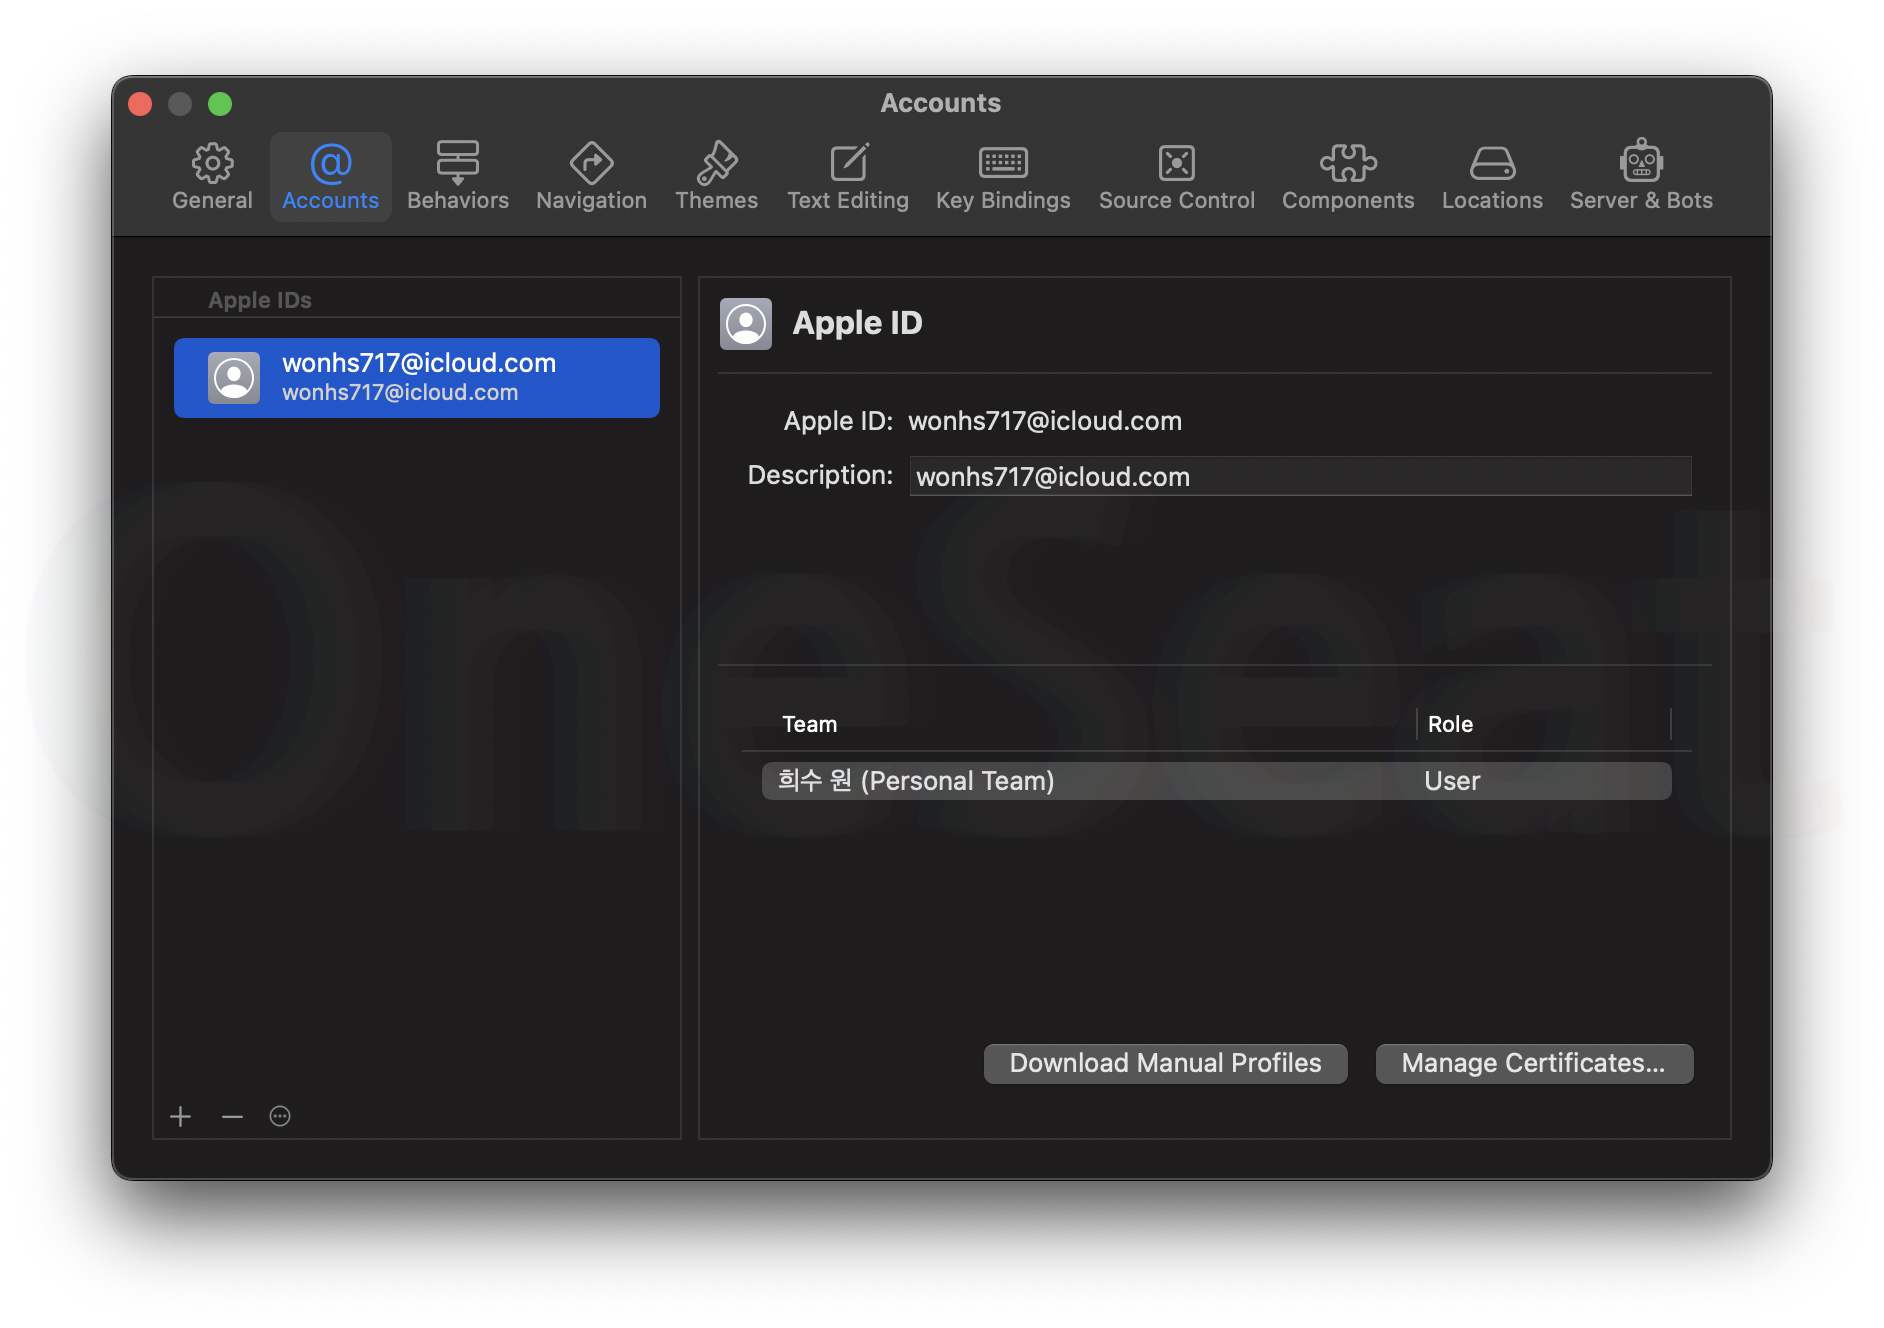Select the Personal Team table row
The width and height of the screenshot is (1884, 1328).
click(x=1216, y=781)
